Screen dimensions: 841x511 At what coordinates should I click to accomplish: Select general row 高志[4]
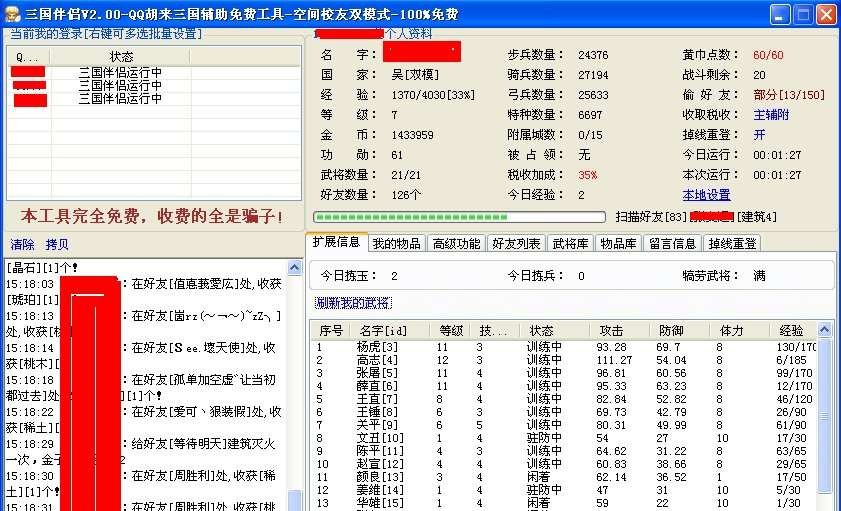coord(563,360)
